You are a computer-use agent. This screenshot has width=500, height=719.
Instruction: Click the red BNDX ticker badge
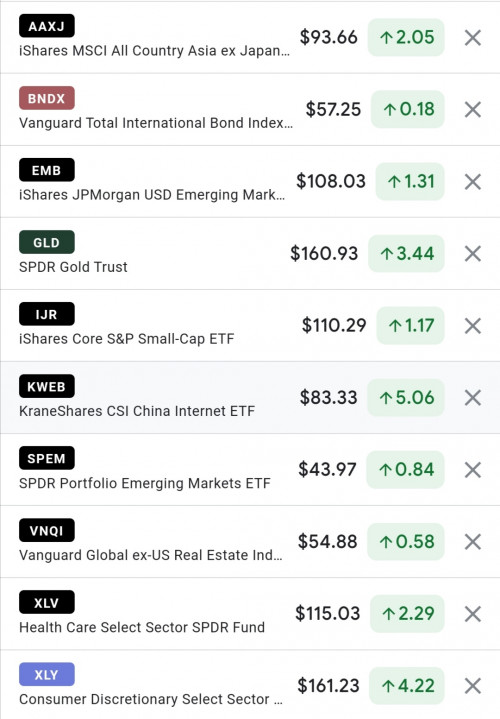point(46,98)
